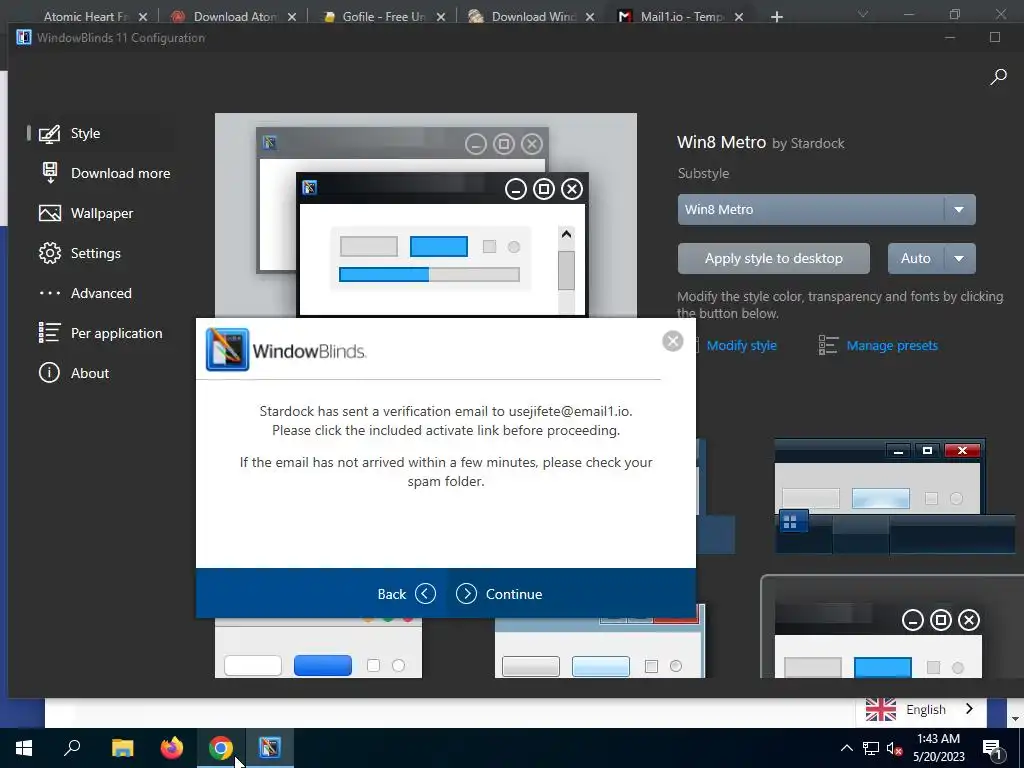Switch to WindowBlinds taskbar icon
The height and width of the screenshot is (768, 1024).
point(269,748)
